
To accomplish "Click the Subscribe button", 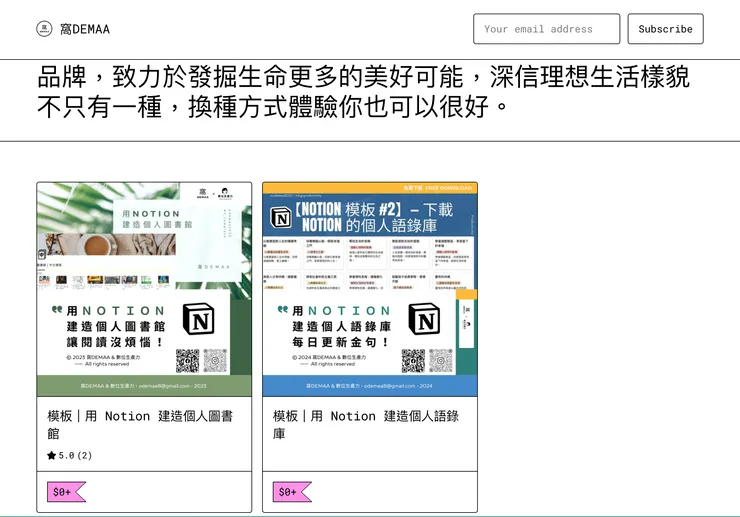I will [x=665, y=29].
